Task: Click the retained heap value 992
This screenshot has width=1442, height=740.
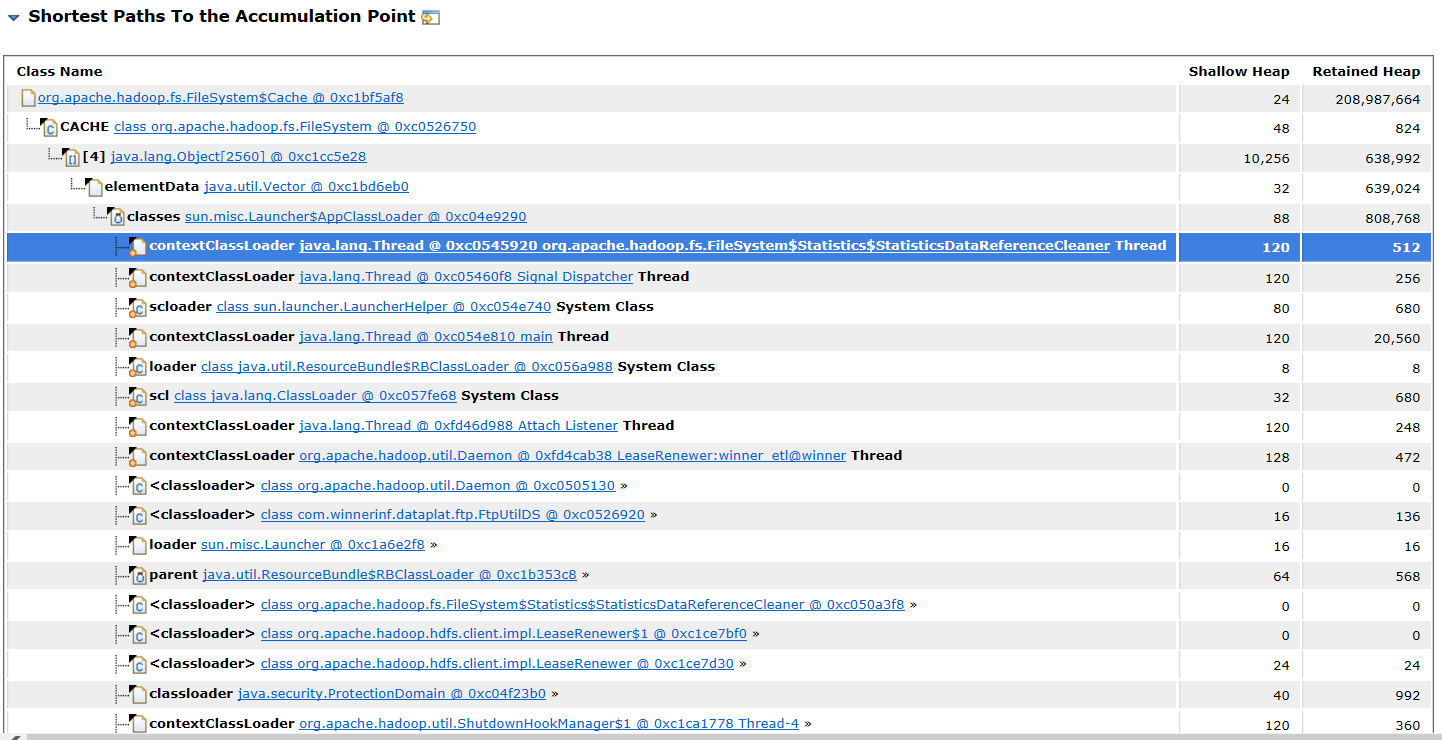Action: [1409, 695]
